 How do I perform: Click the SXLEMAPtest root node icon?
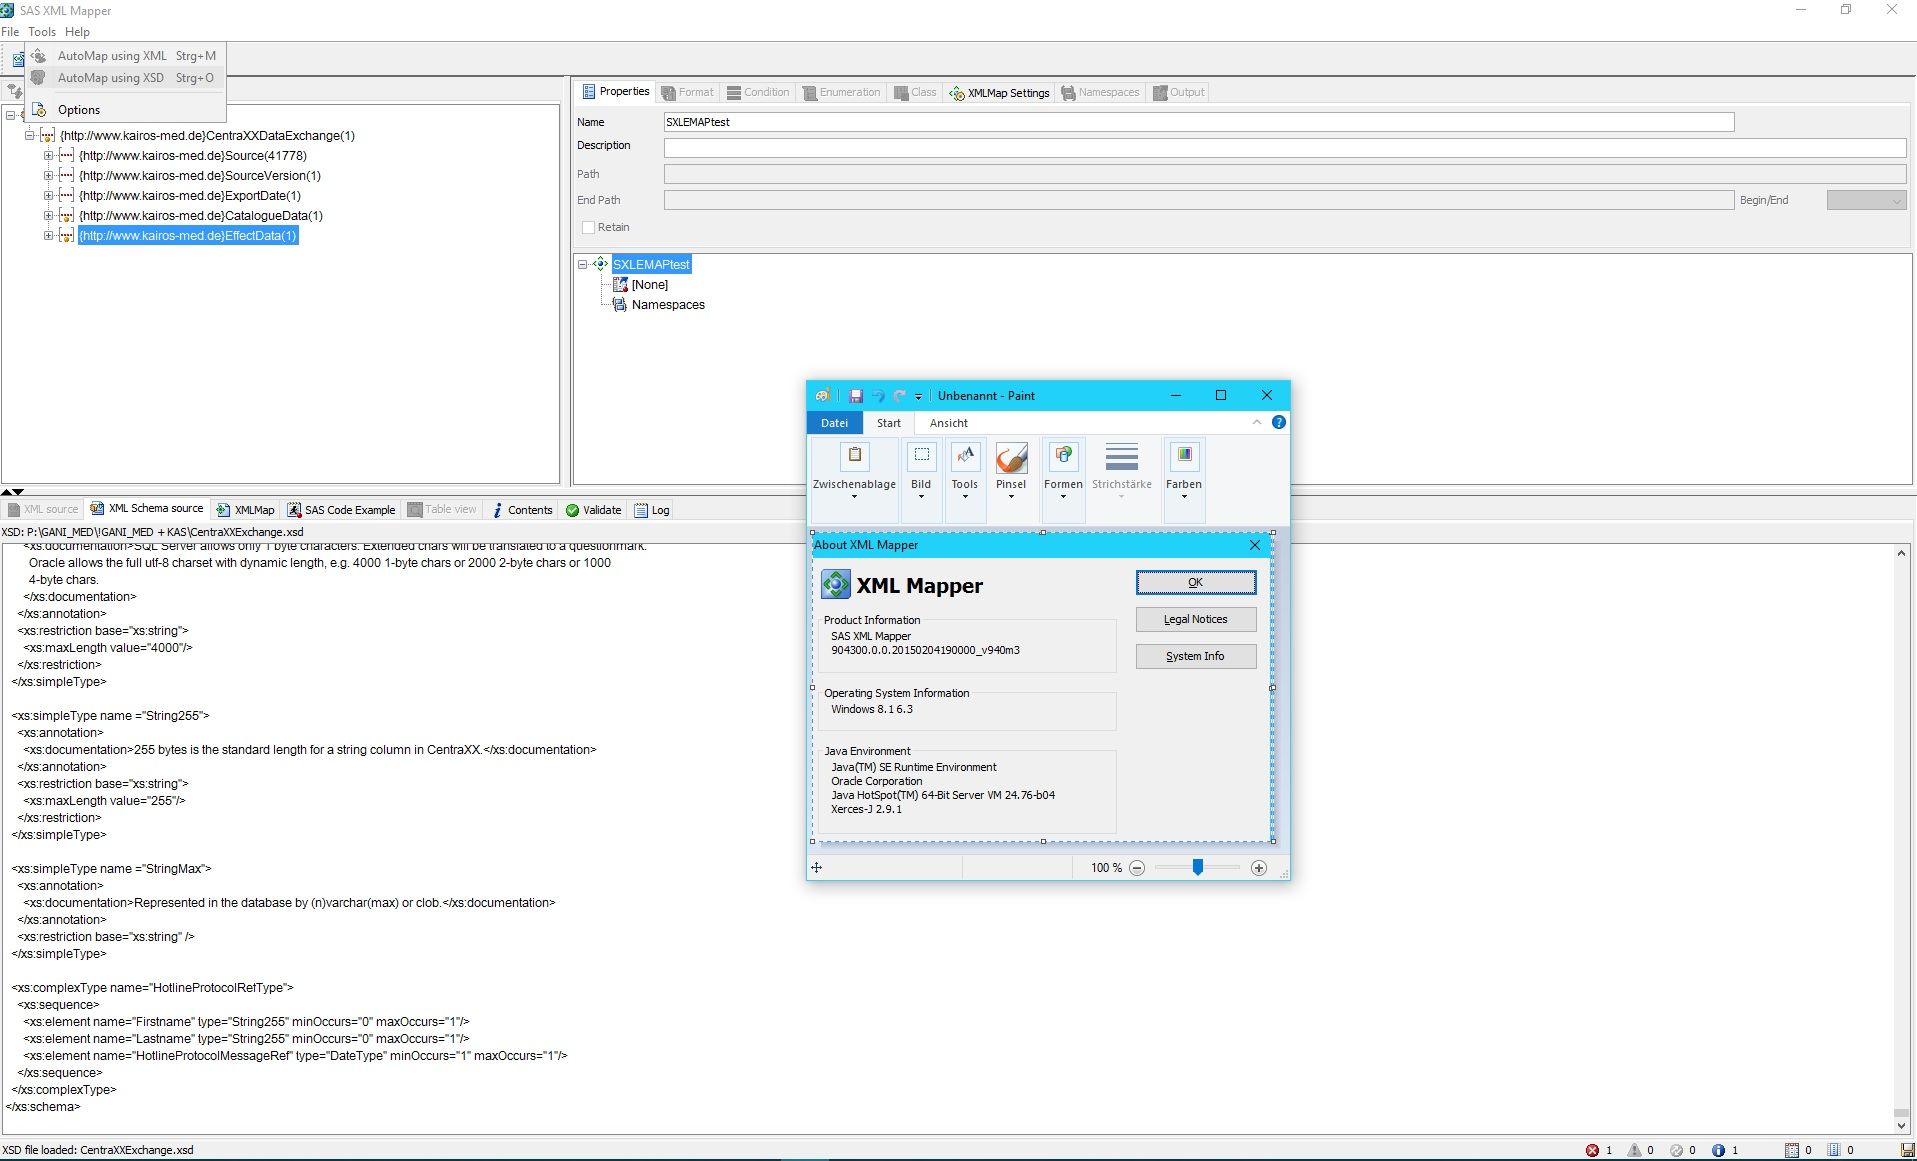point(600,264)
